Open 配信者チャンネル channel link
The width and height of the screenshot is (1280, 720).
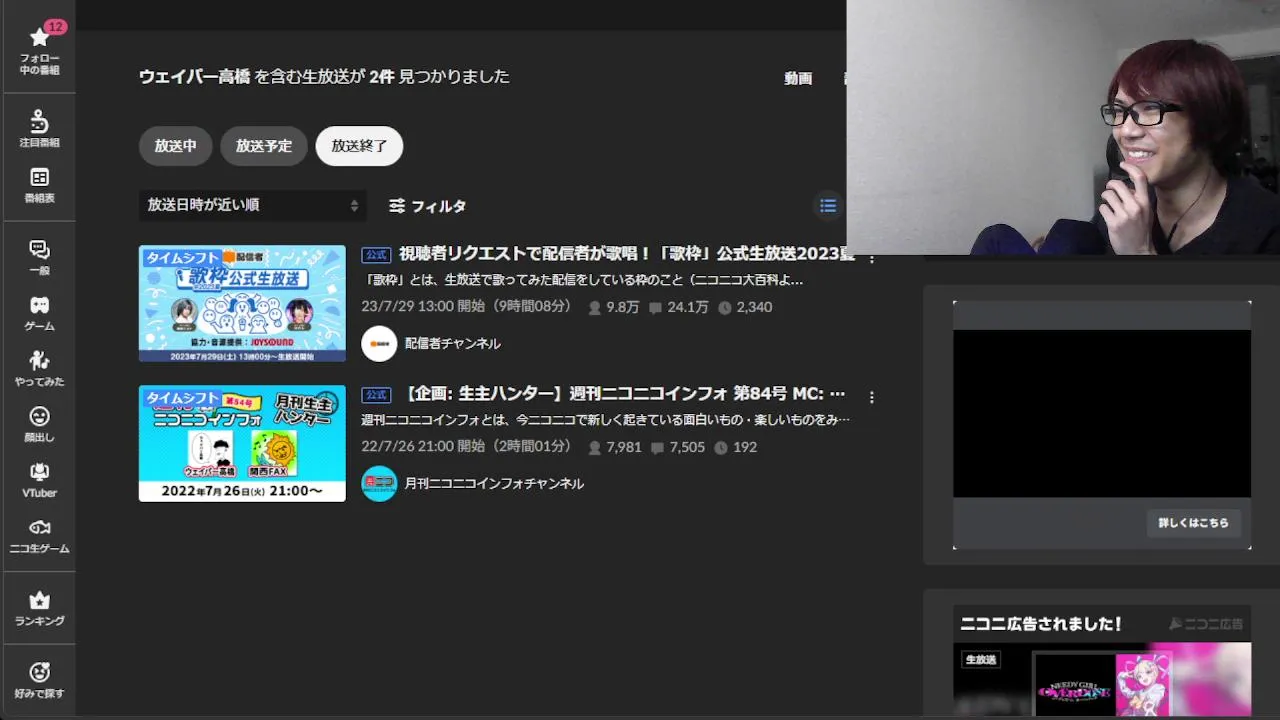coord(452,344)
